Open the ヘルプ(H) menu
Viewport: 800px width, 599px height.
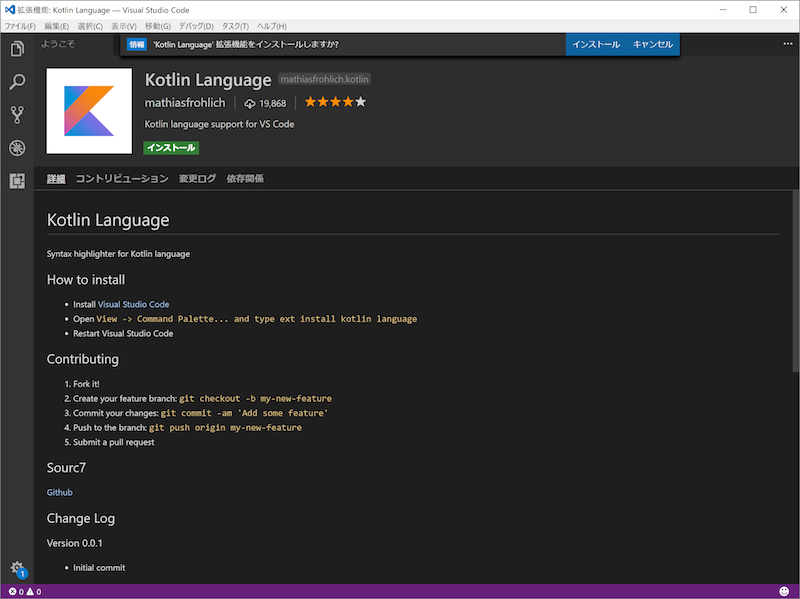271,26
